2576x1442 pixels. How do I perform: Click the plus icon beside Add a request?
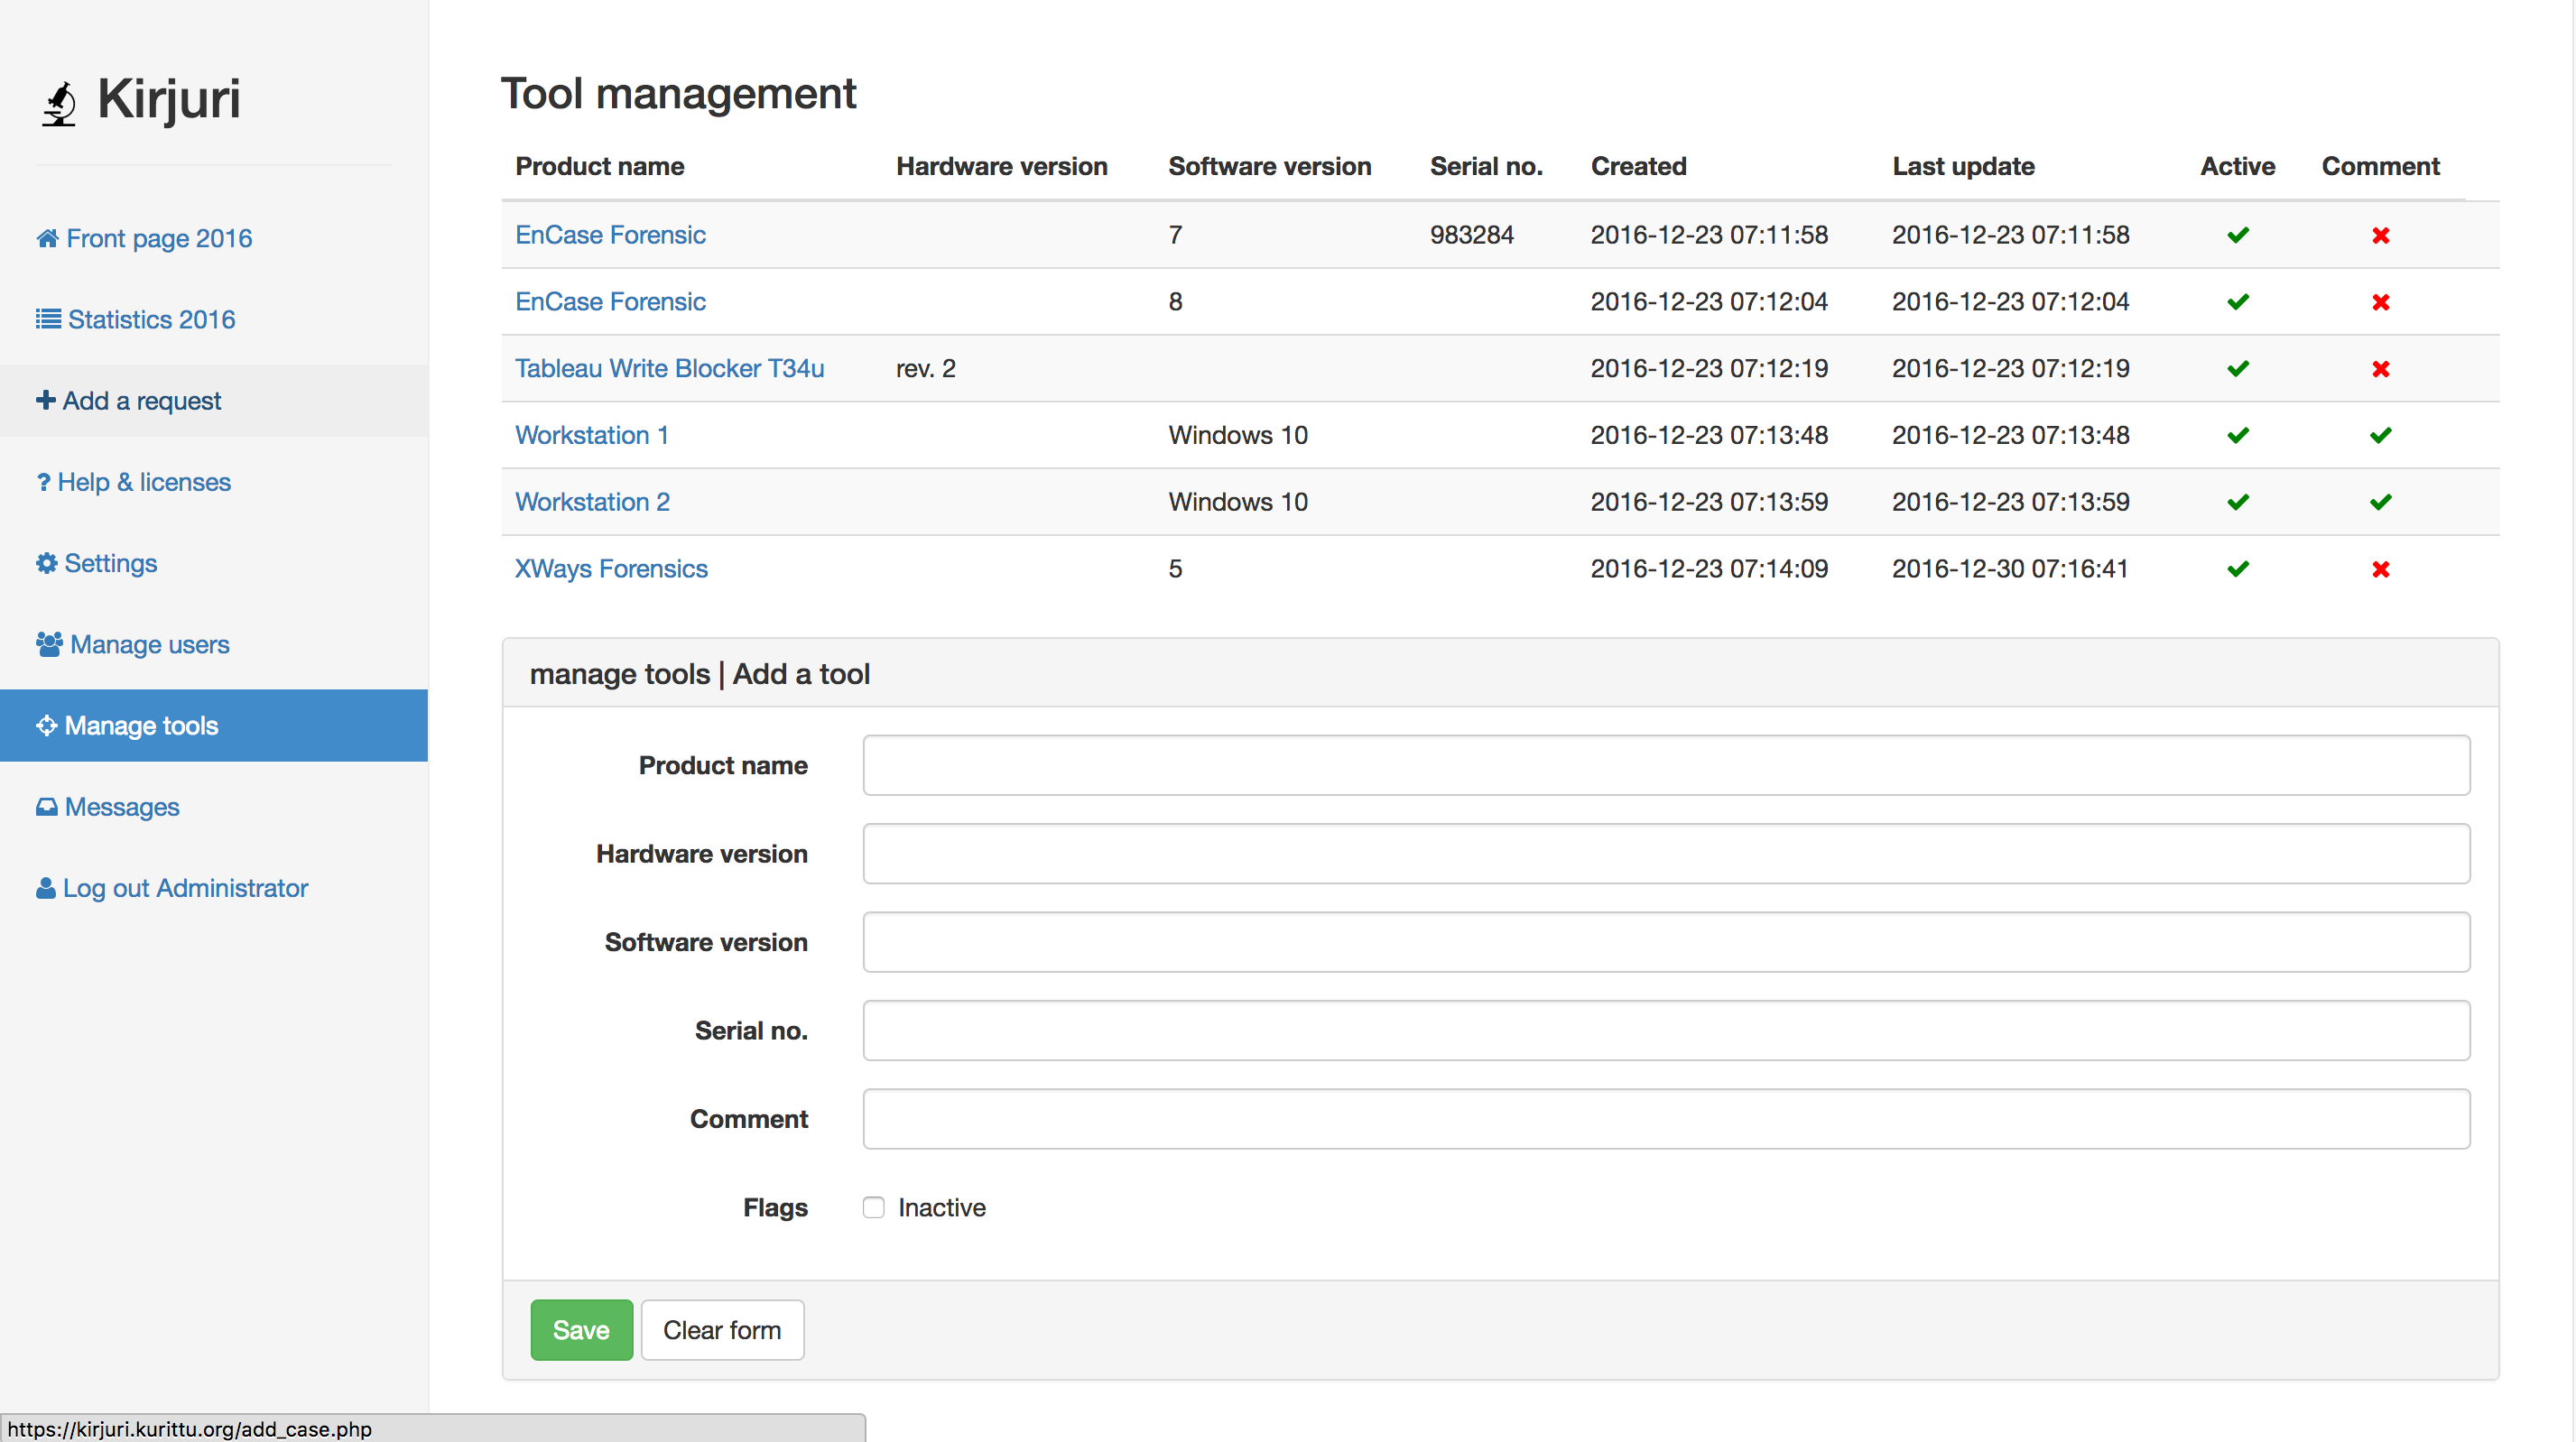coord(46,400)
